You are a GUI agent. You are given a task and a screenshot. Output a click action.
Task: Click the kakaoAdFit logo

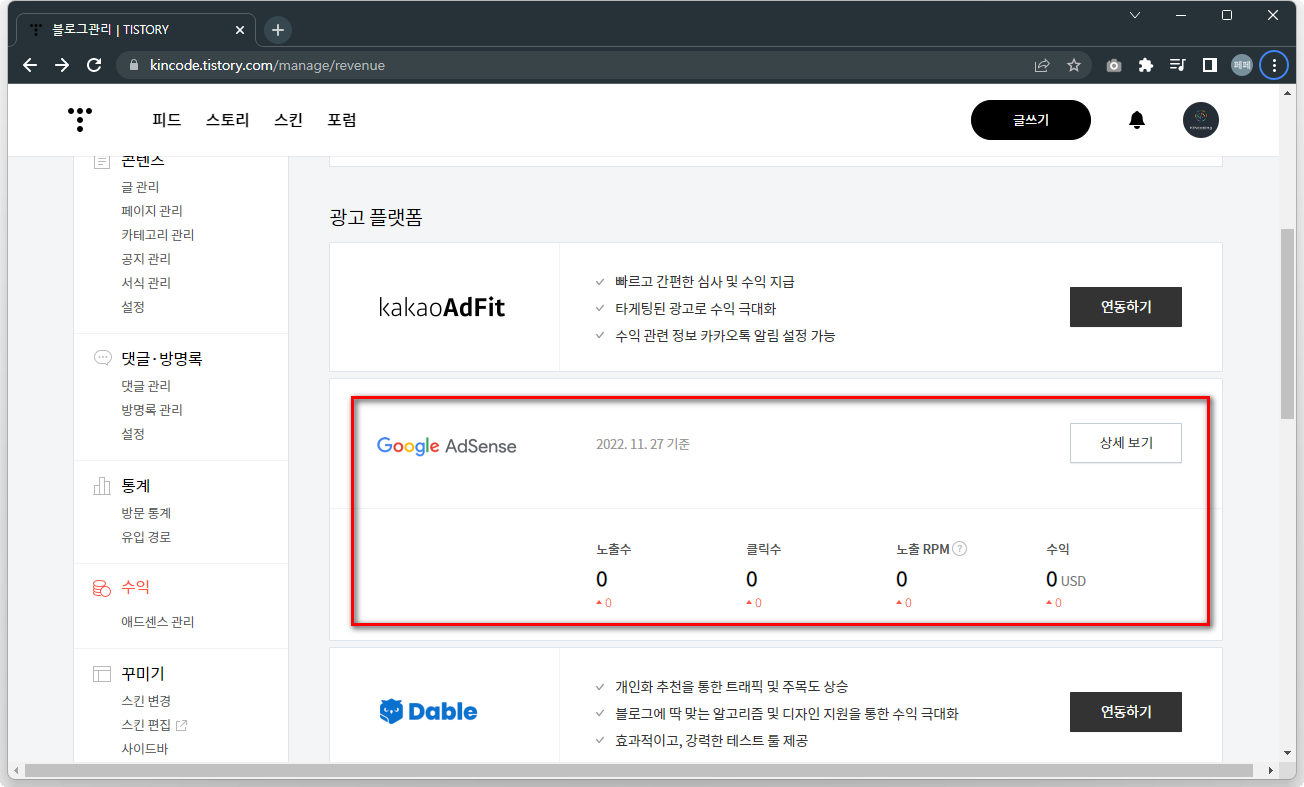pyautogui.click(x=442, y=307)
